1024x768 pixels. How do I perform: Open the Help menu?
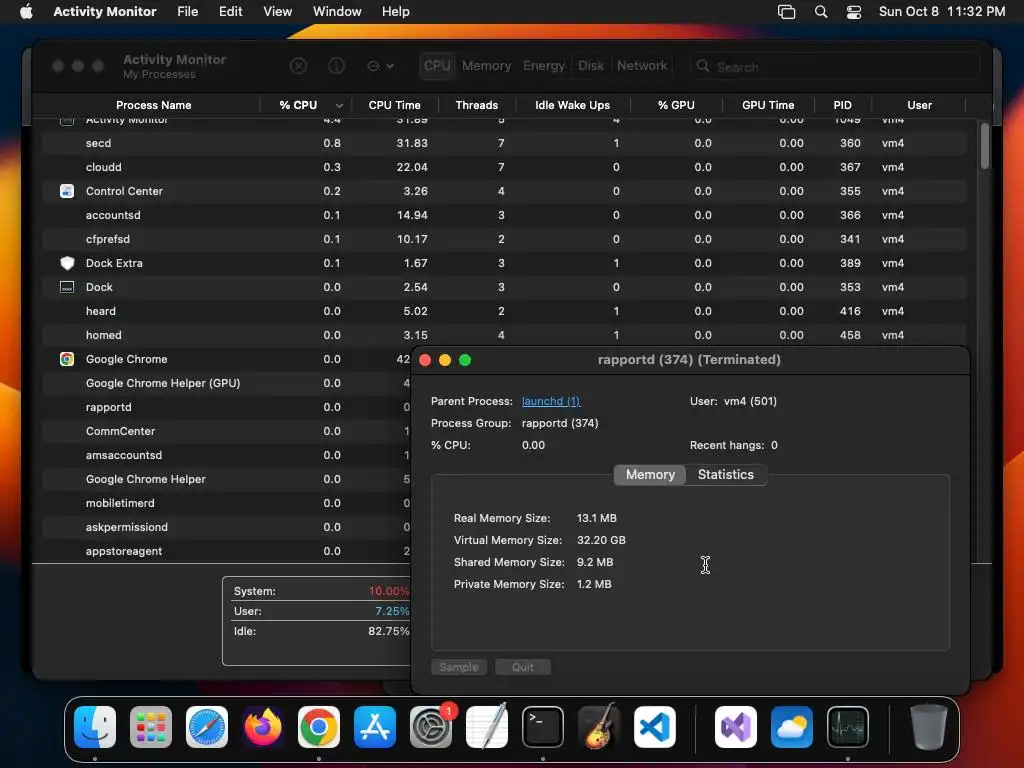[x=396, y=12]
